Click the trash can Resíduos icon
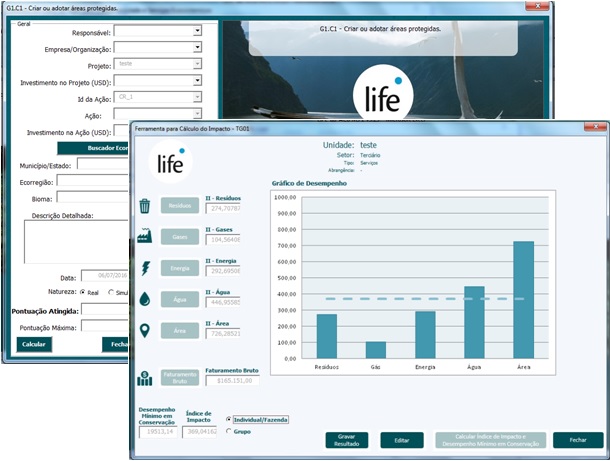The height and width of the screenshot is (461, 610). pos(145,206)
